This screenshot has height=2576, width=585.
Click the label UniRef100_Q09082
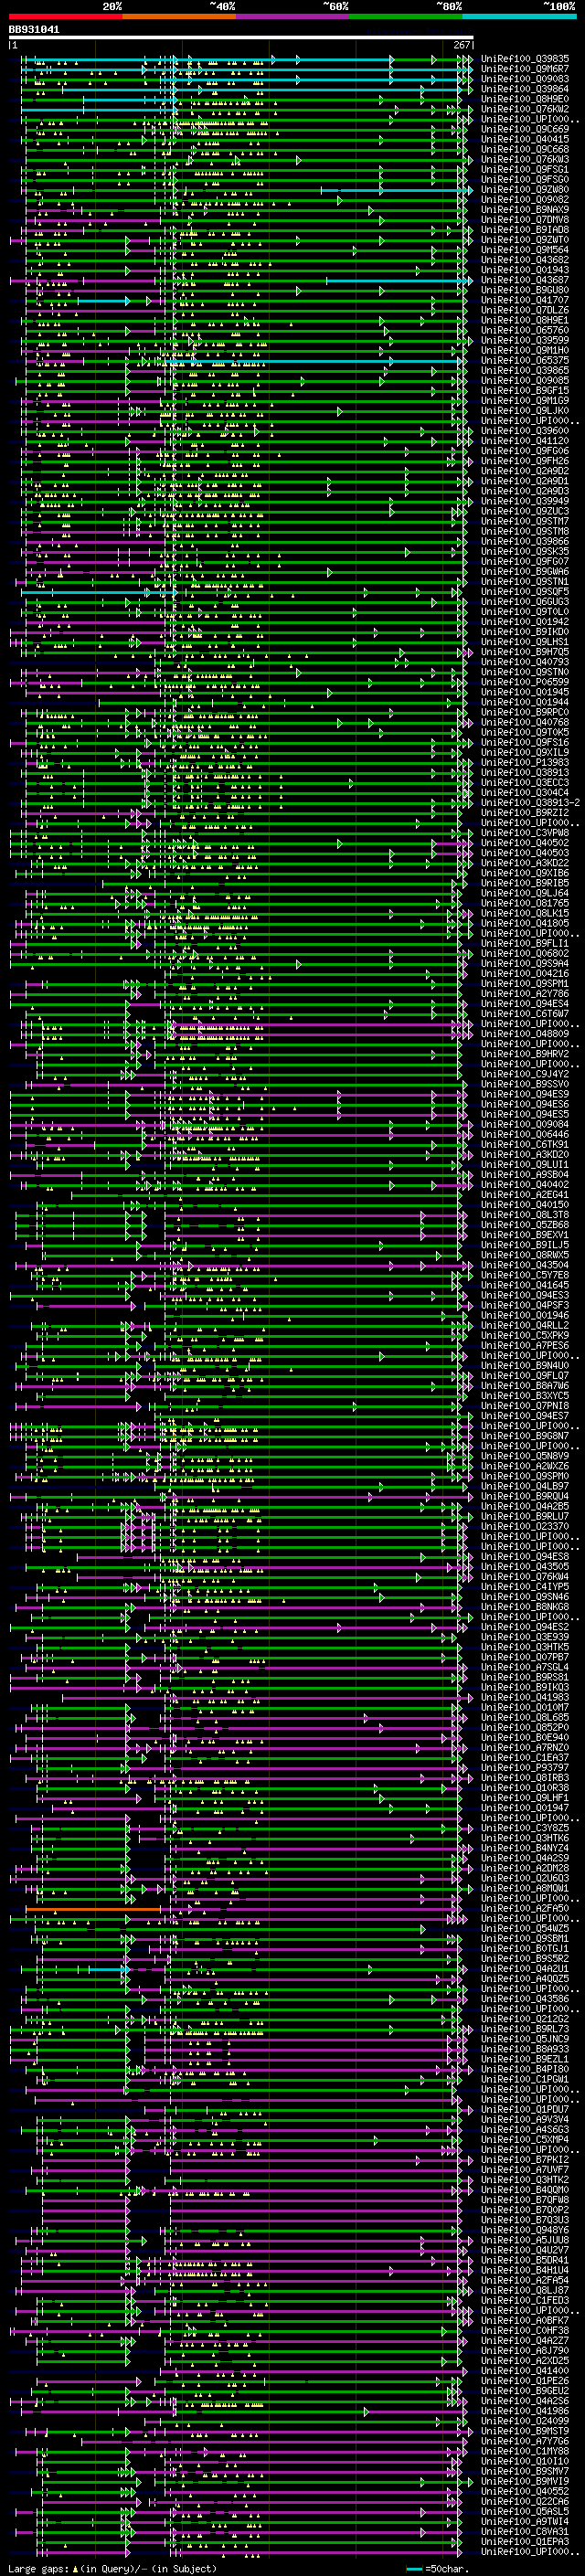click(524, 200)
